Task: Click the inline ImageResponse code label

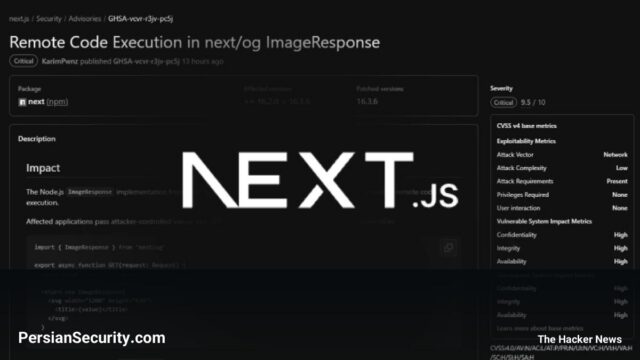Action: coord(90,192)
